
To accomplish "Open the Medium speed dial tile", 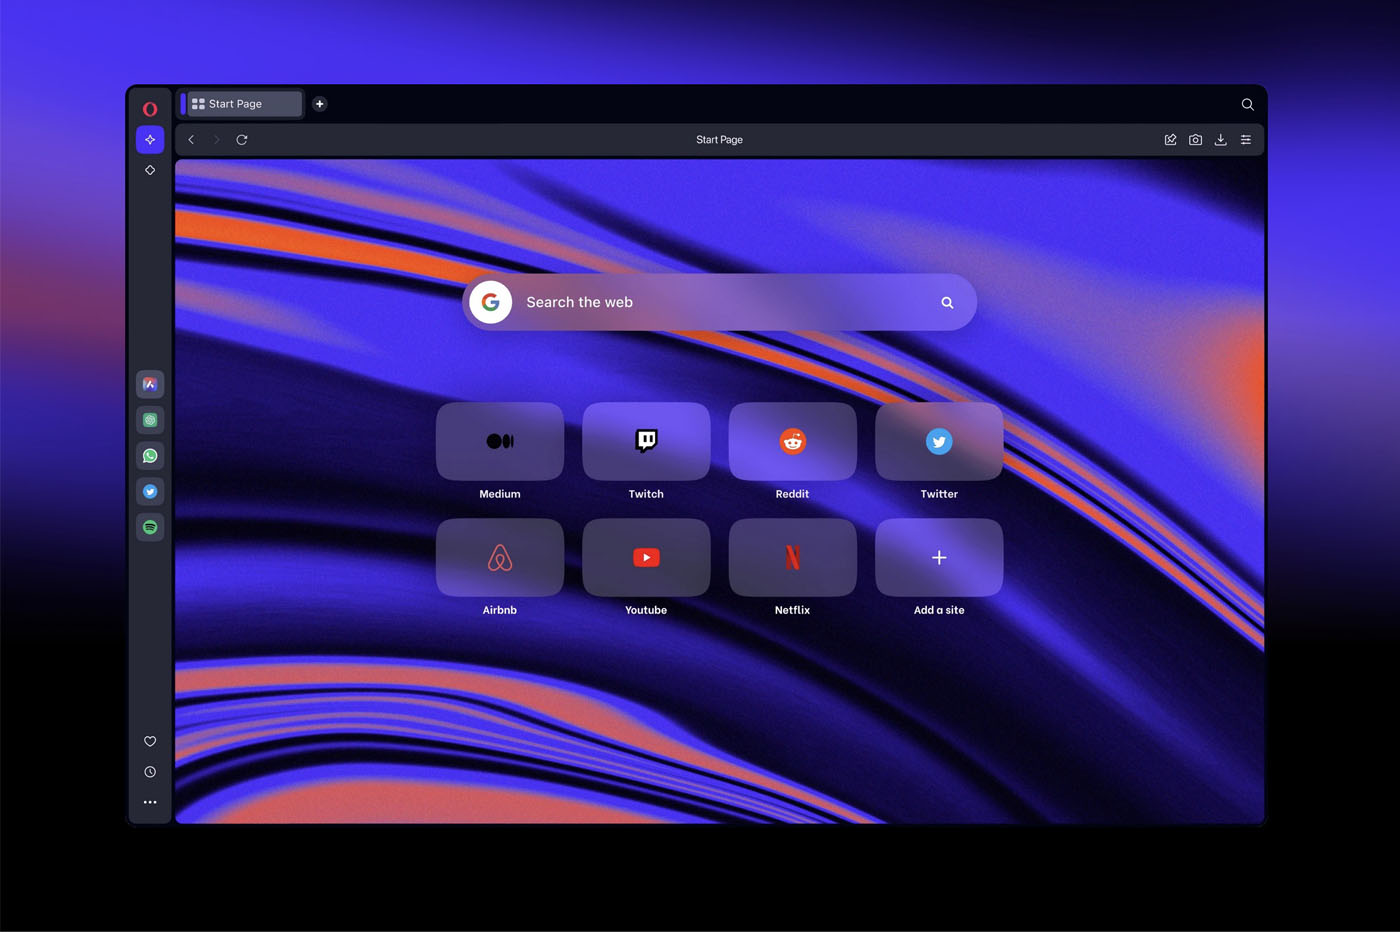I will coord(500,441).
